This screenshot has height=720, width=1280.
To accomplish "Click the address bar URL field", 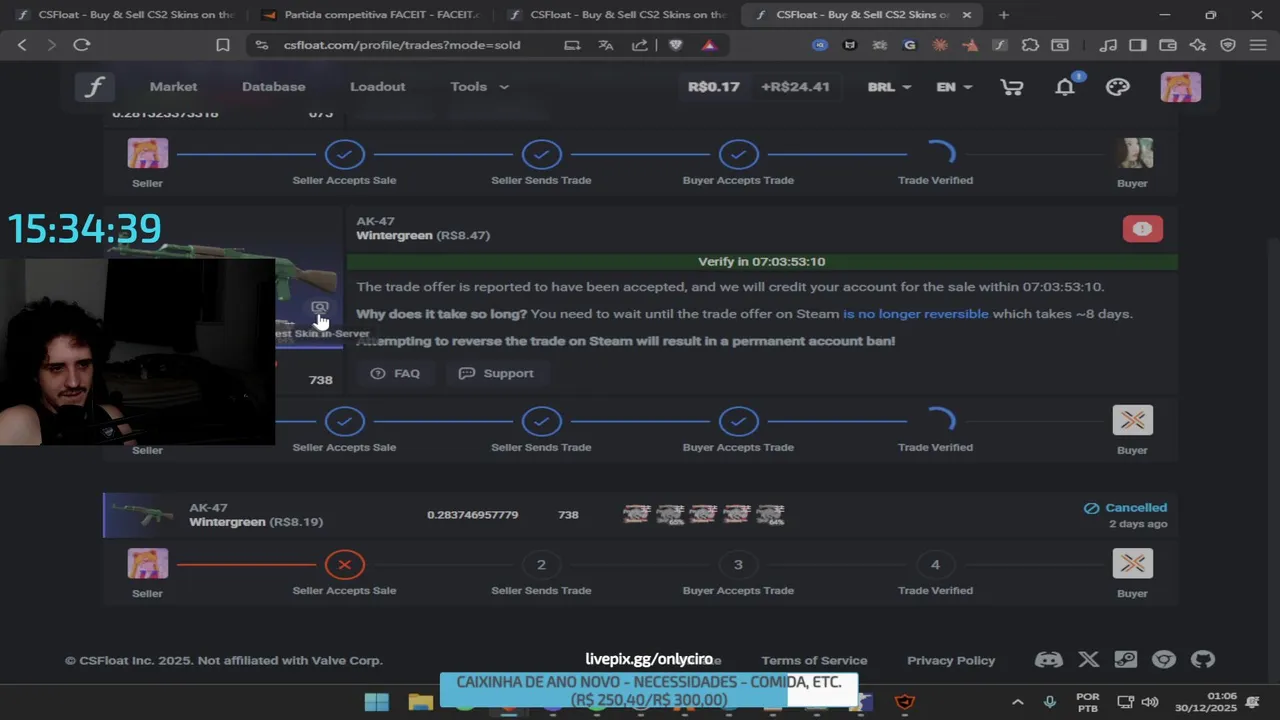I will 402,45.
